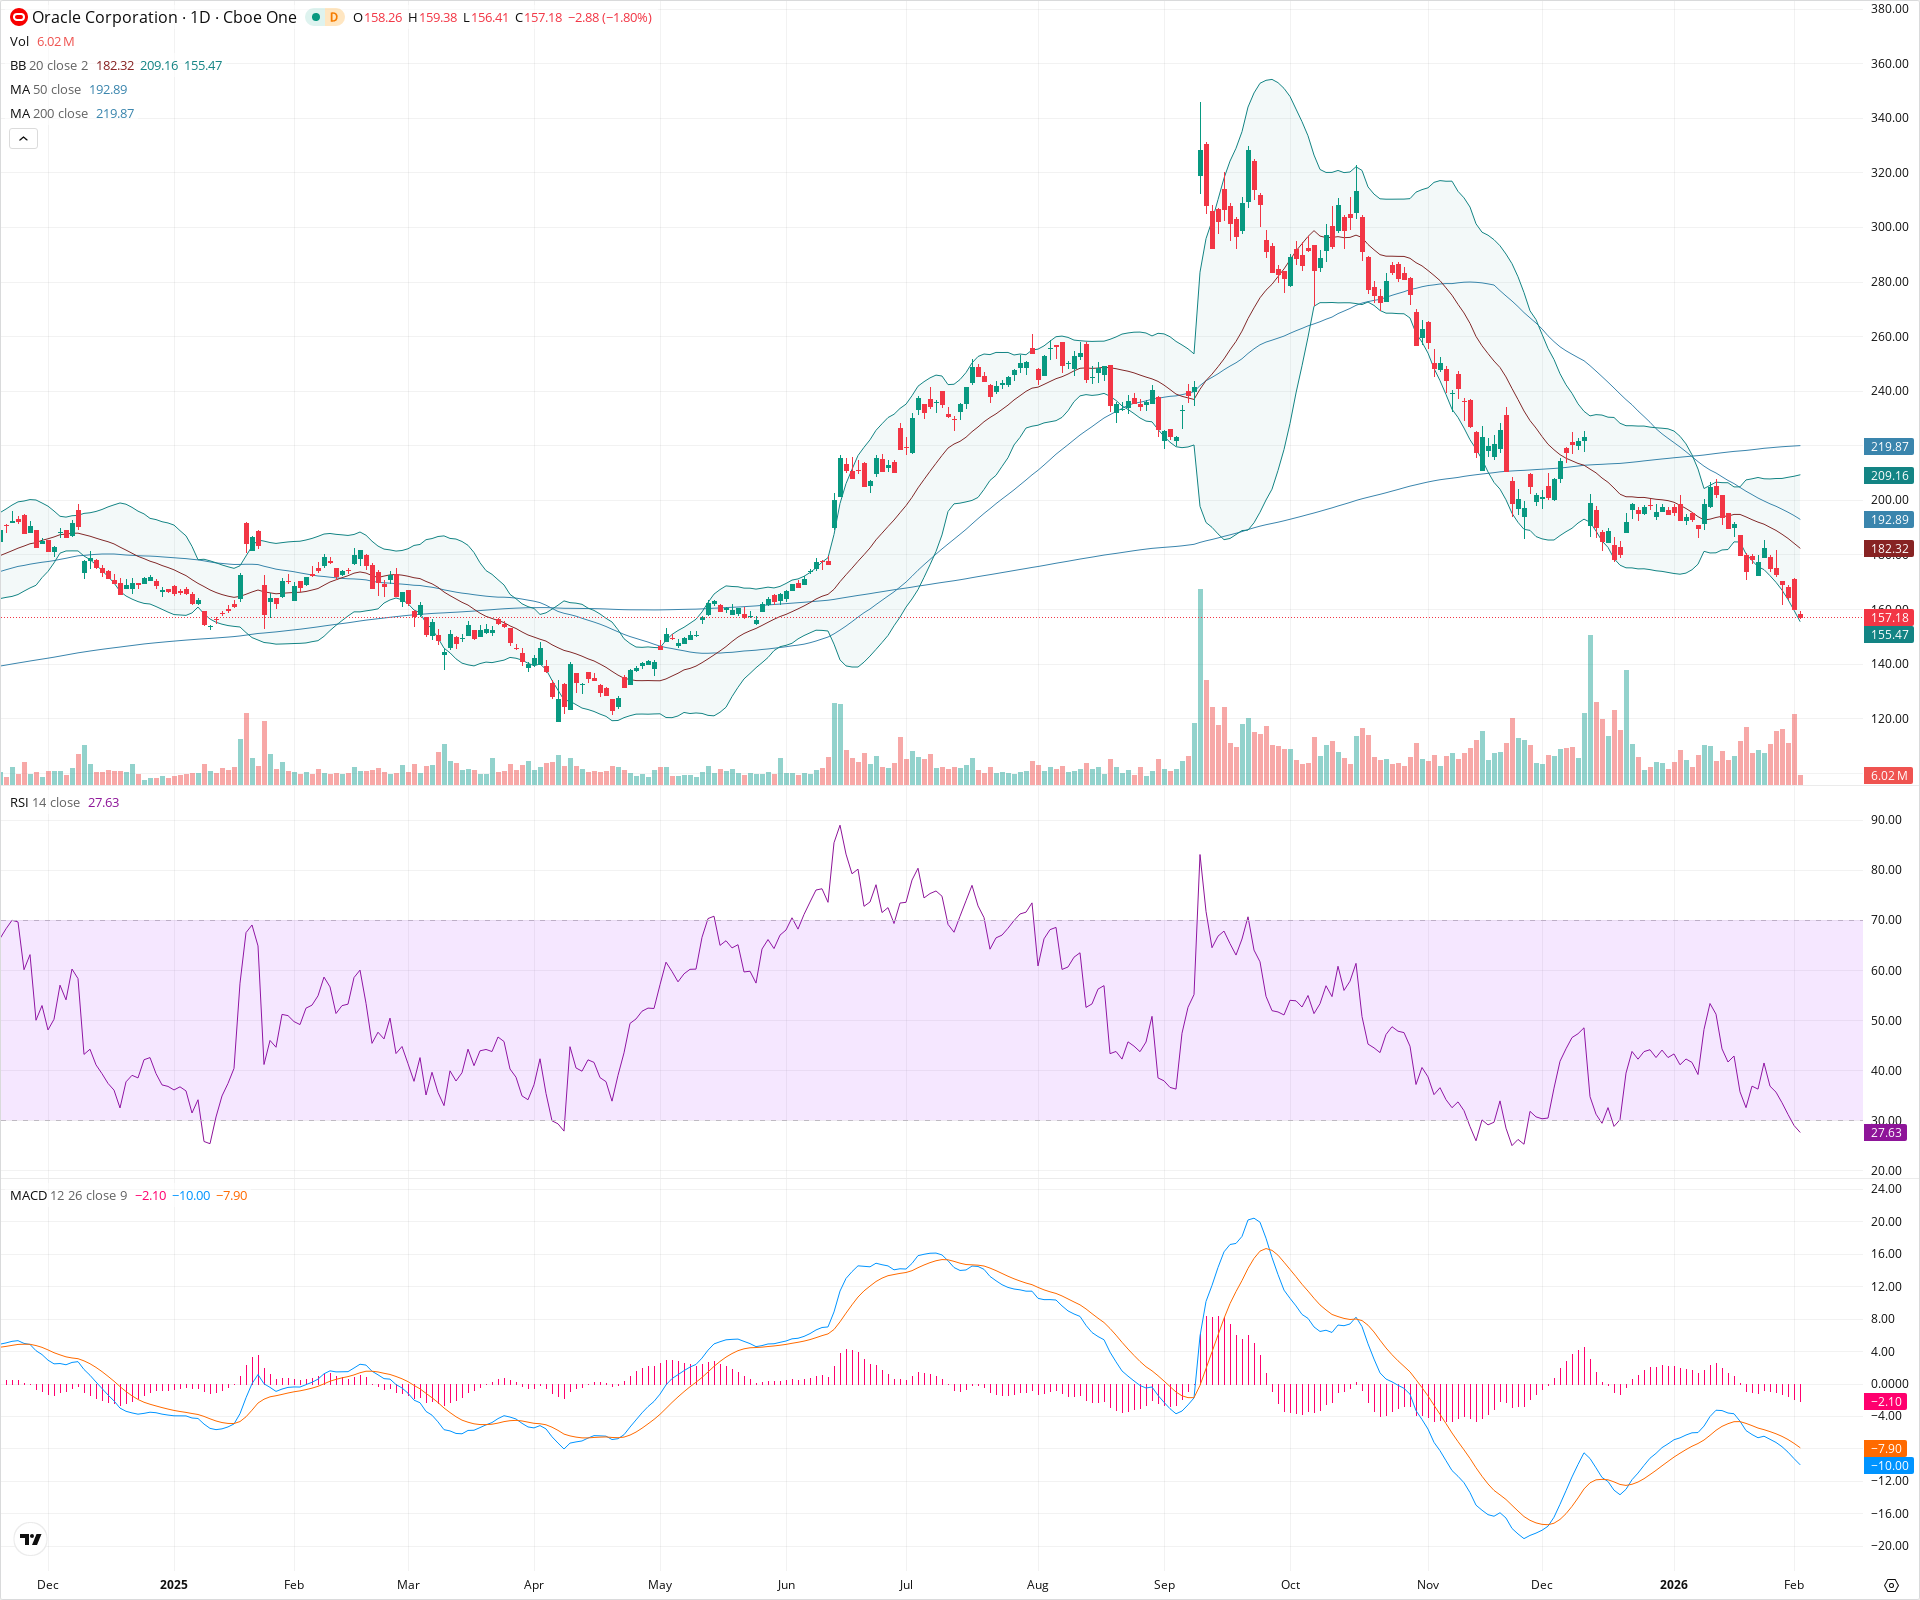Click the 6.02M volume label on price scale
The width and height of the screenshot is (1920, 1600).
click(x=1886, y=775)
